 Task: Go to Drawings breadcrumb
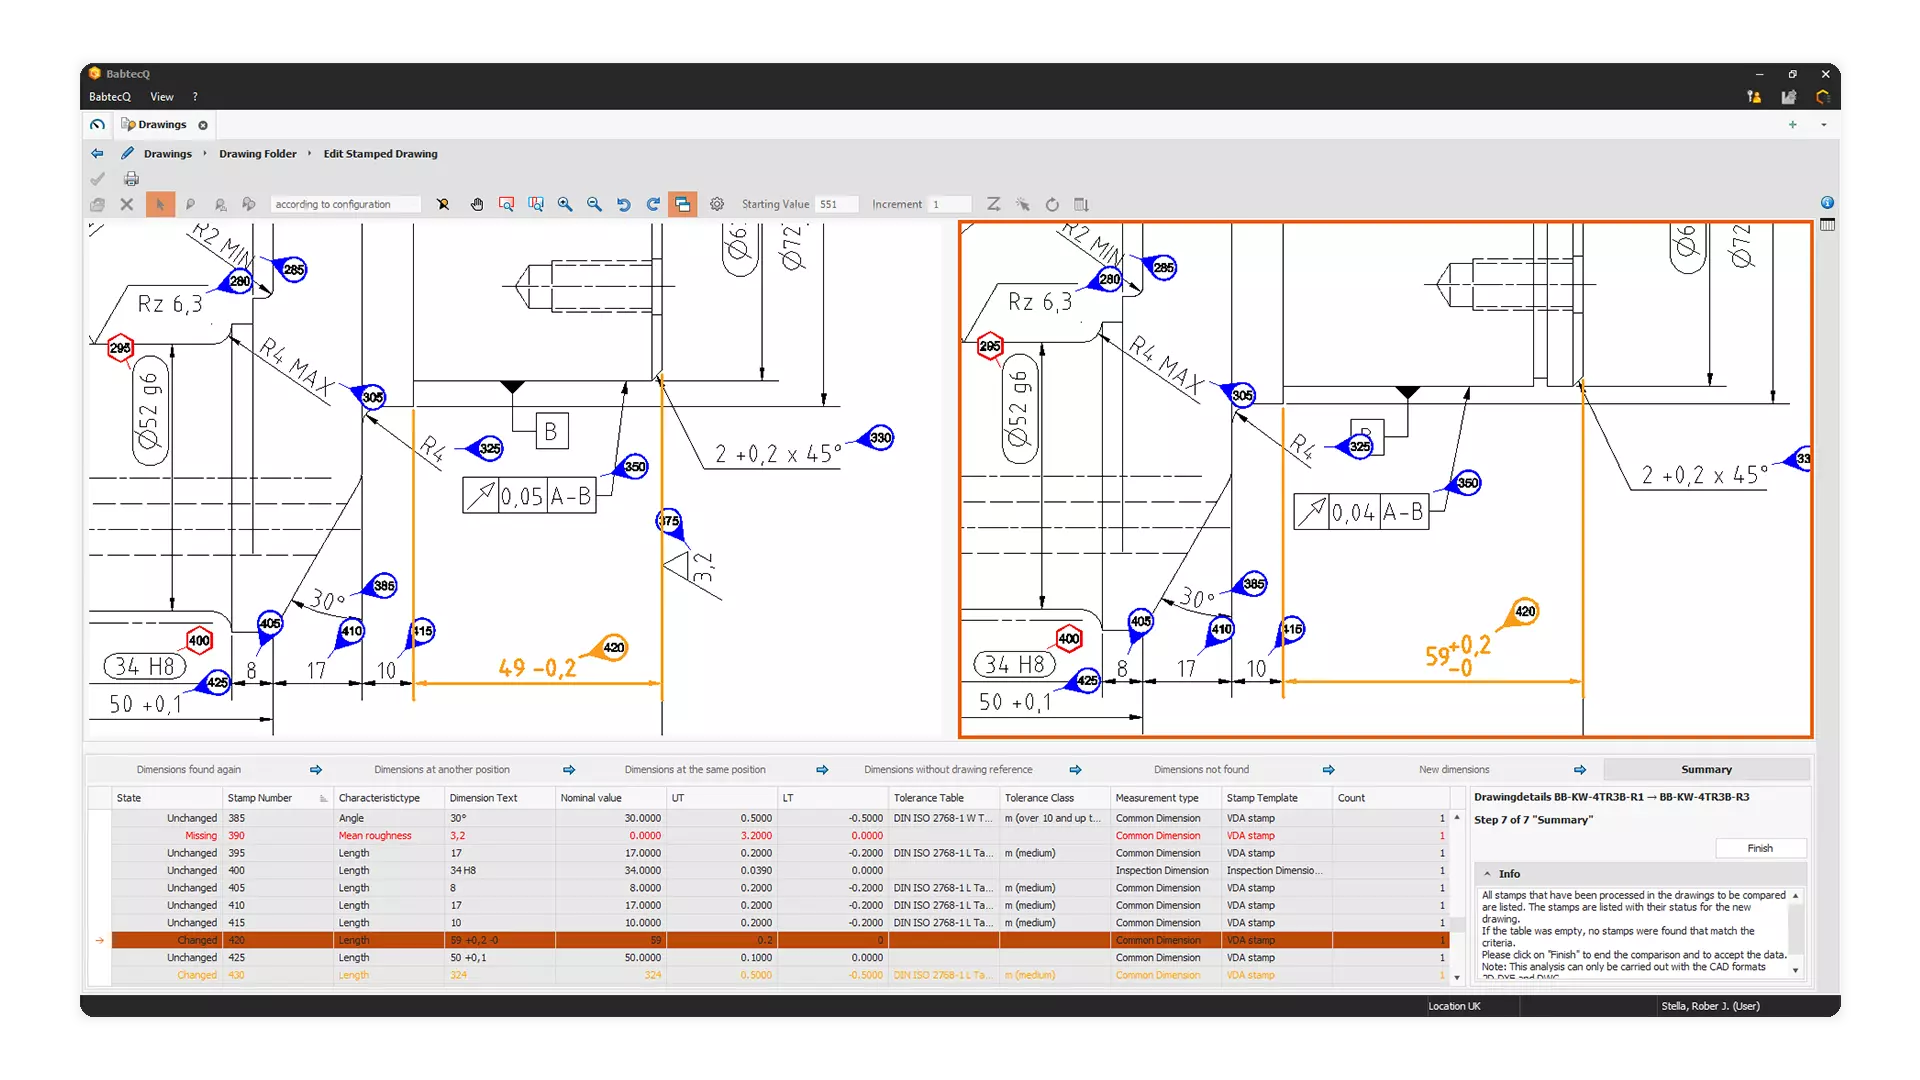click(x=168, y=154)
